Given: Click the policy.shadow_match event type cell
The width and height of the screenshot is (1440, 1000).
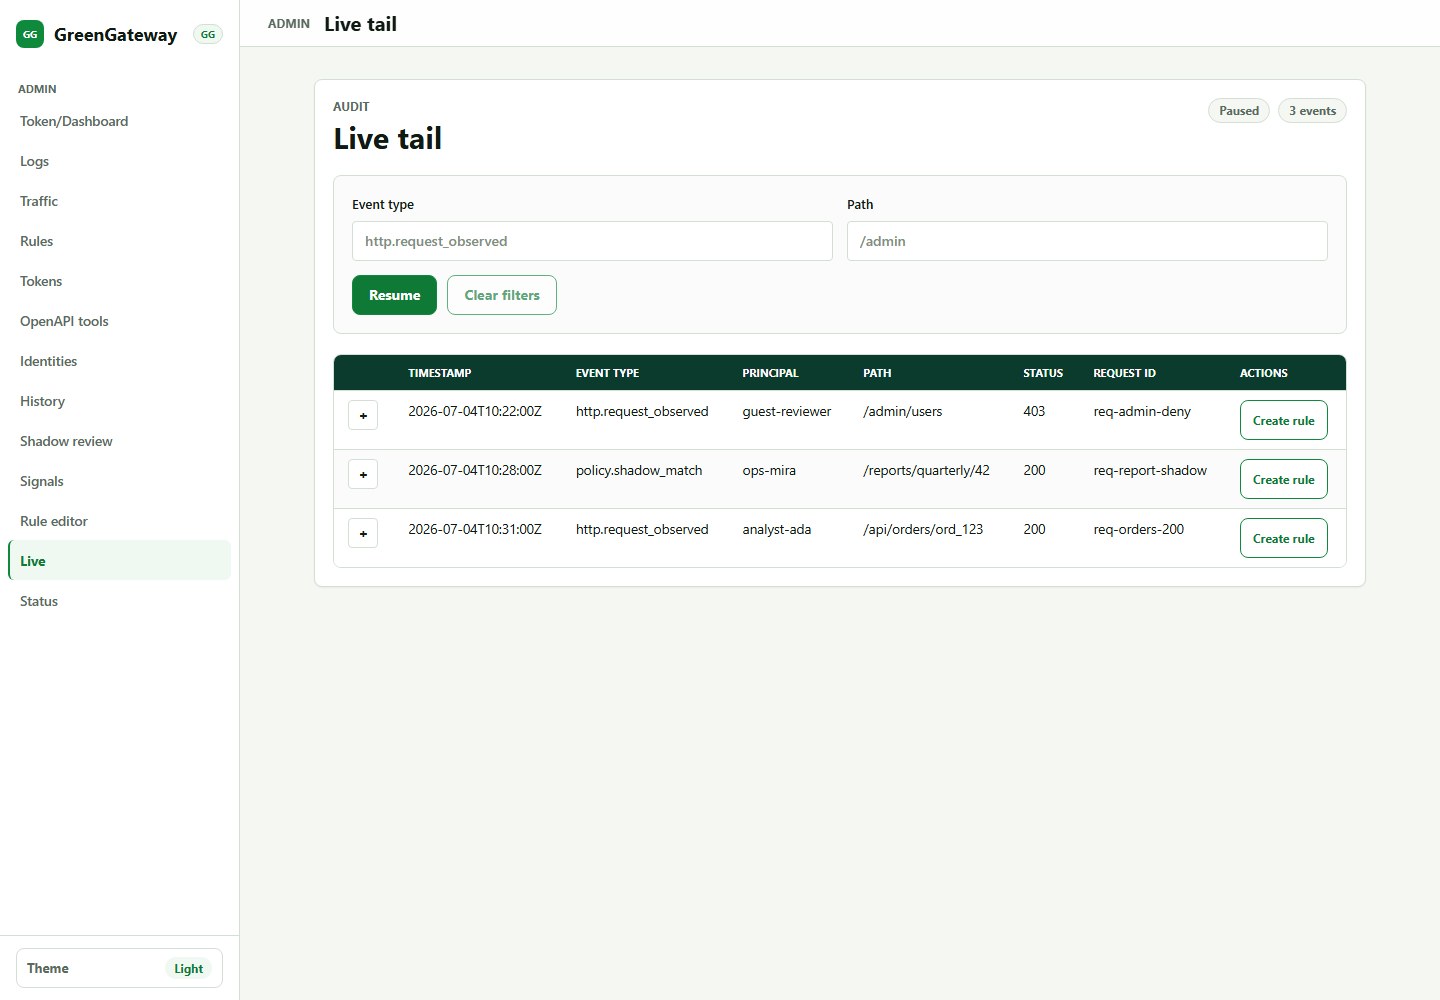Looking at the screenshot, I should (639, 470).
